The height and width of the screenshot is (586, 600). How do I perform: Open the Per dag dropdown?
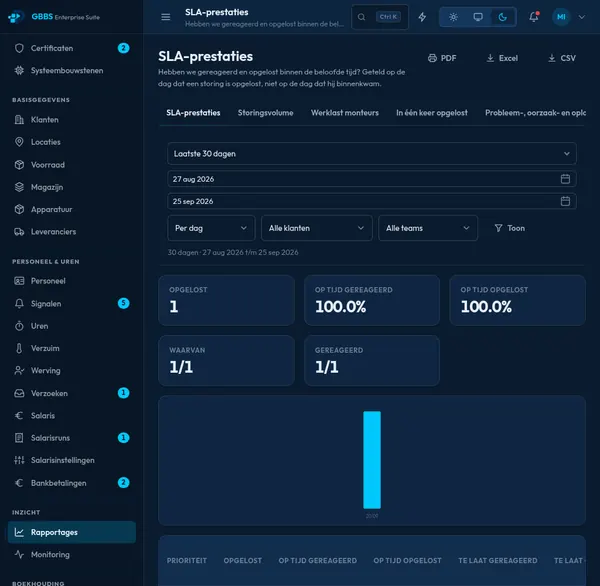pyautogui.click(x=211, y=228)
